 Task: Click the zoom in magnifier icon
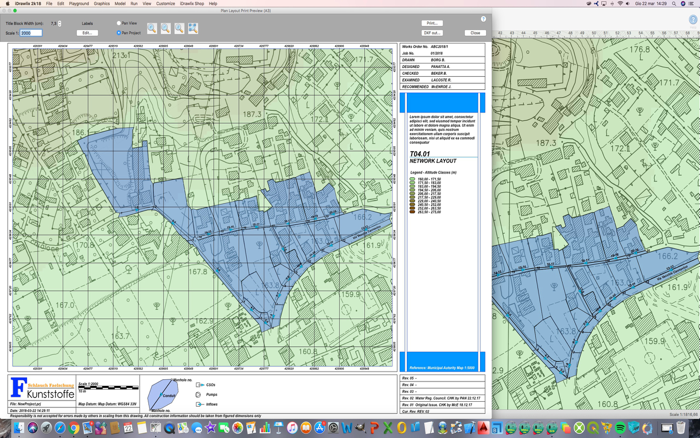click(x=152, y=29)
